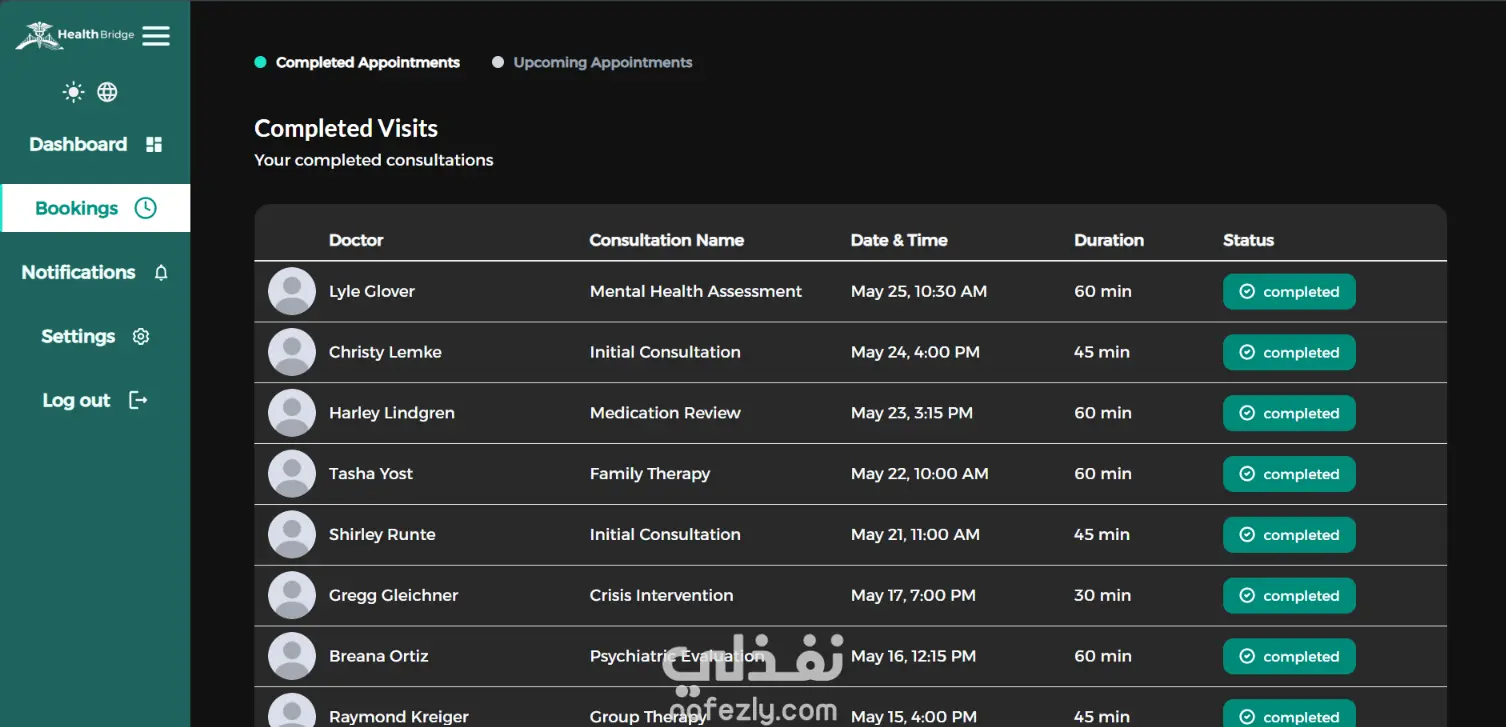
Task: Click the HealthBridge logo
Action: 75,35
